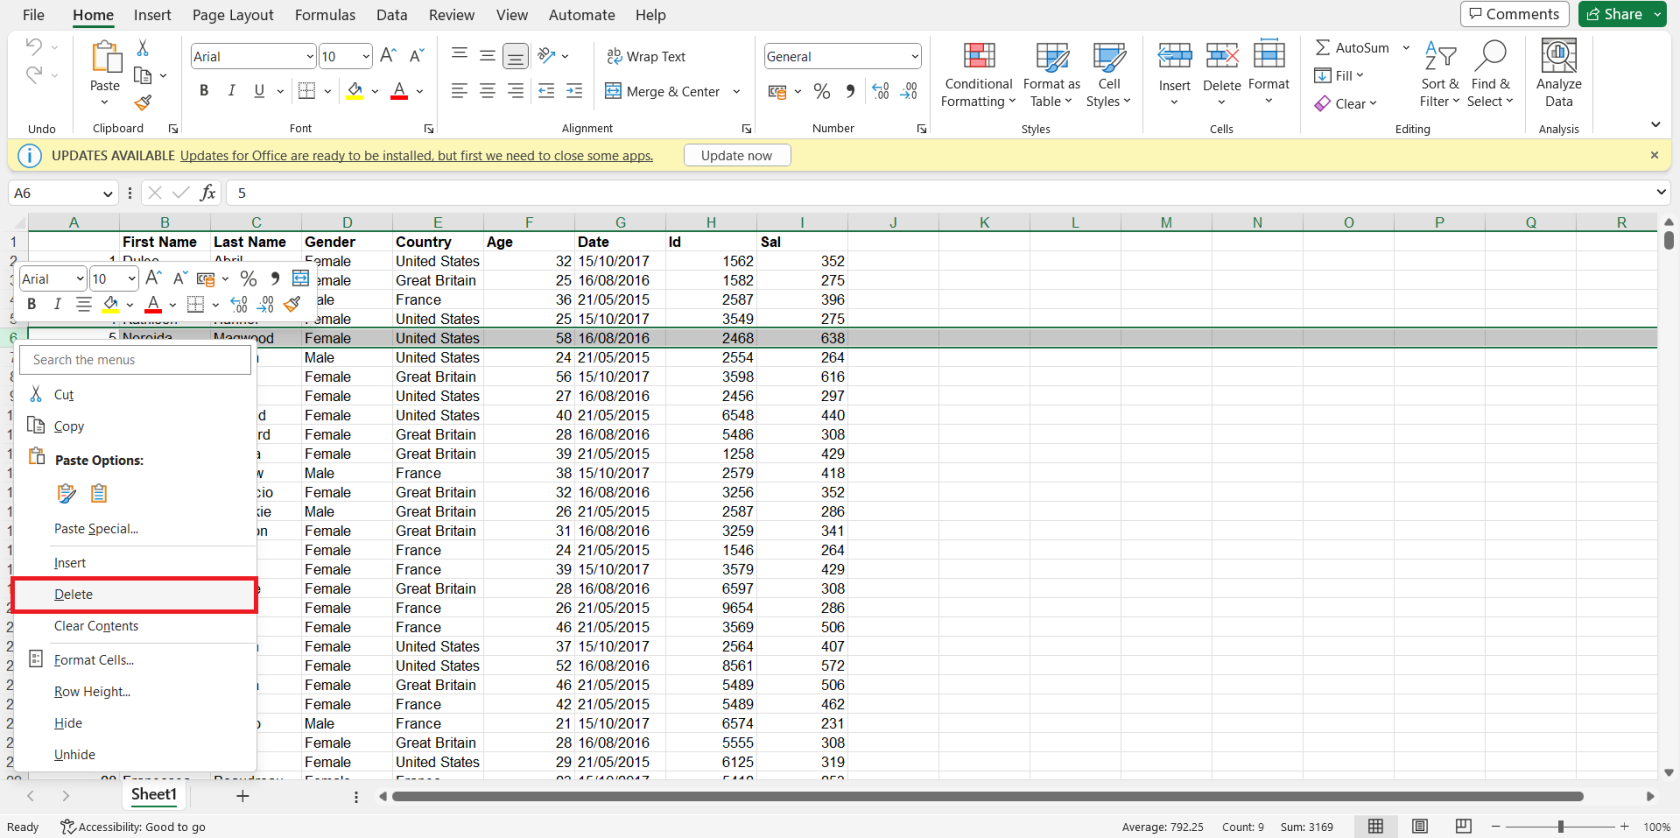The width and height of the screenshot is (1680, 838).
Task: Click Percent Style in Number group
Action: coord(822,91)
